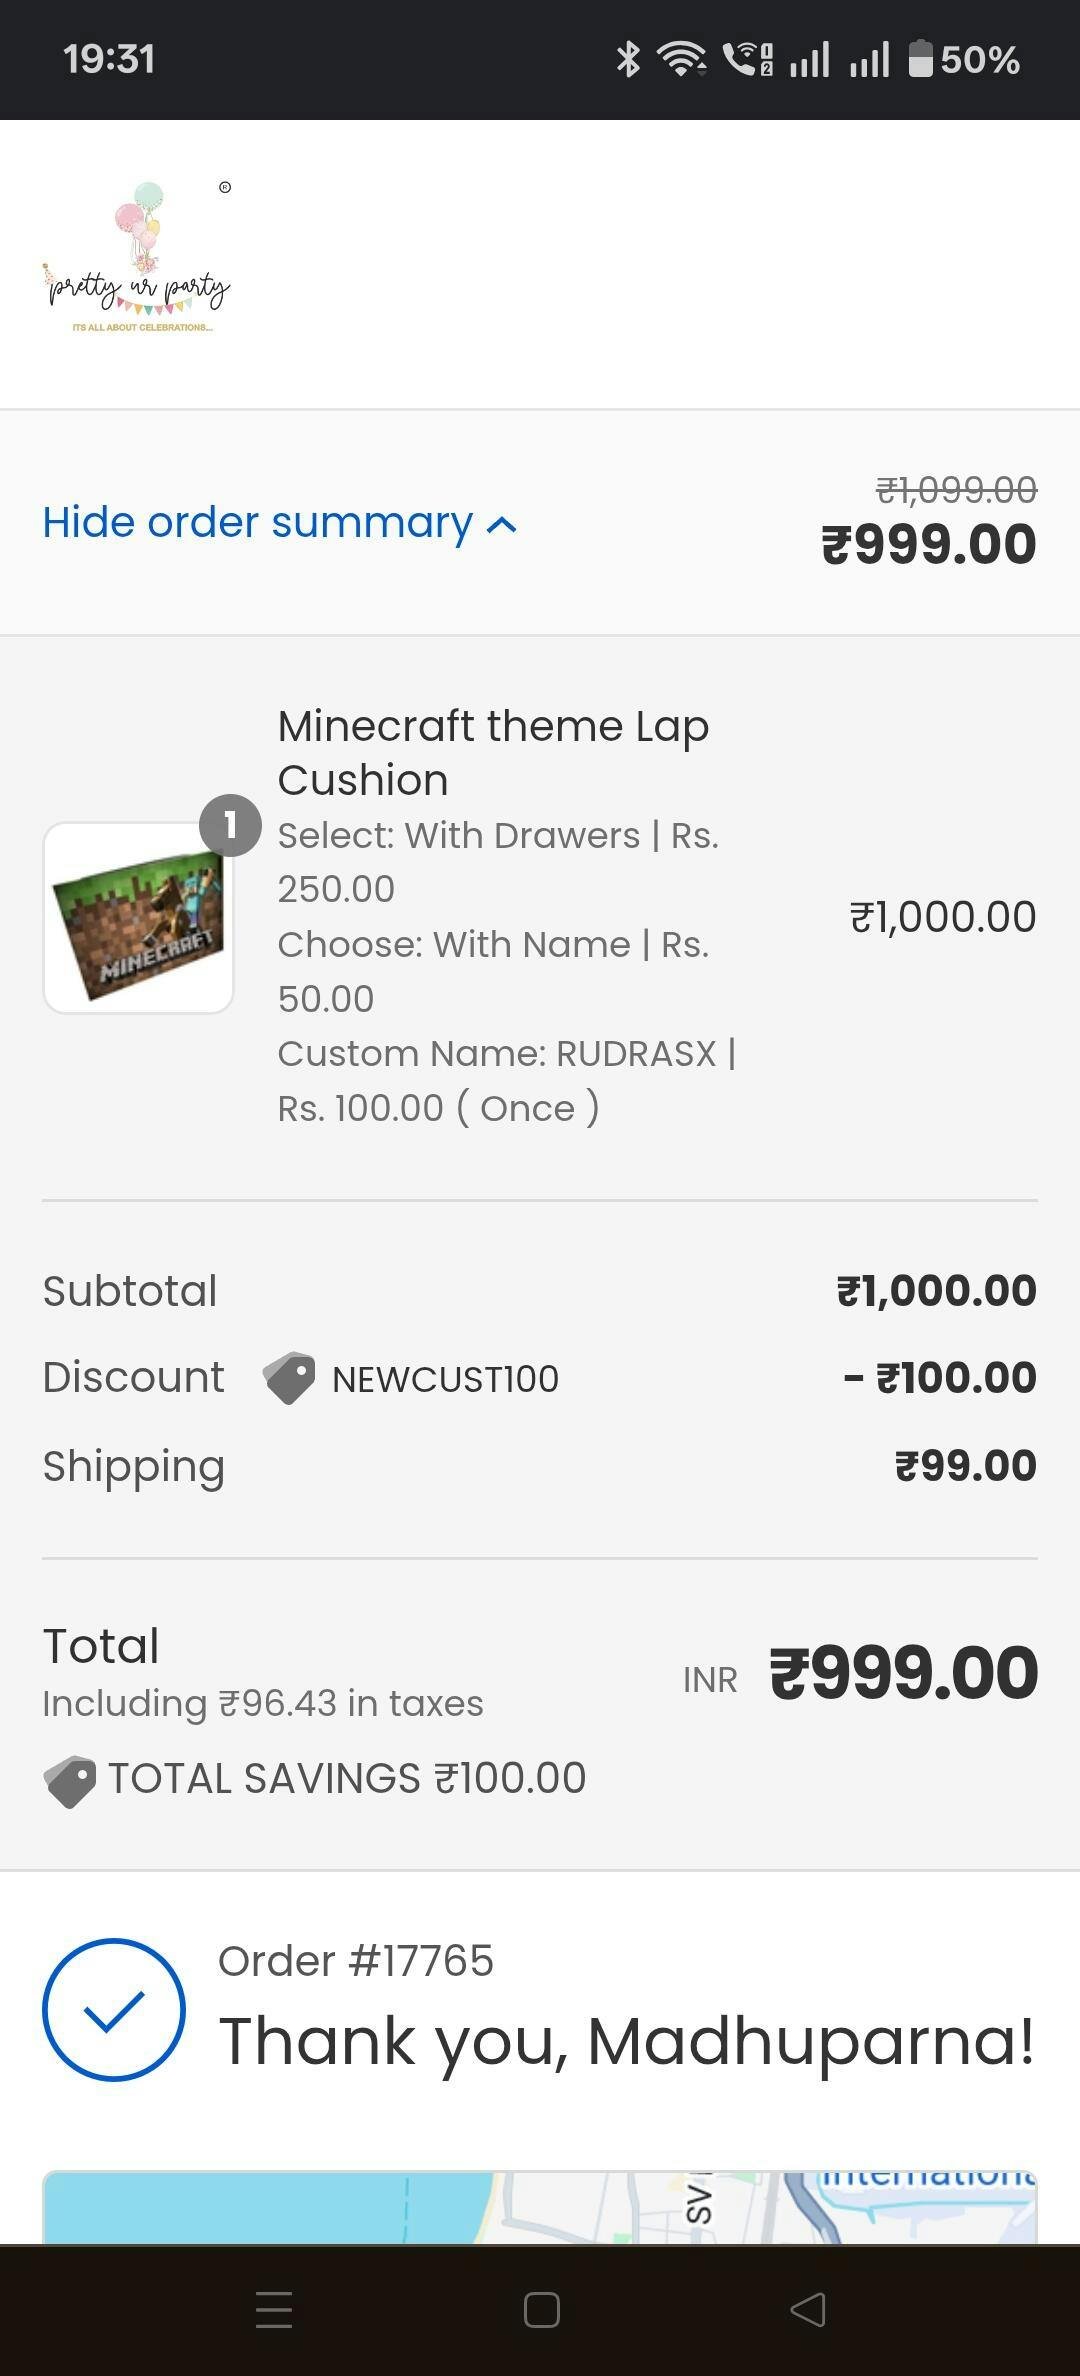Tap the NEWCUST100 discount tag icon

pyautogui.click(x=289, y=1379)
